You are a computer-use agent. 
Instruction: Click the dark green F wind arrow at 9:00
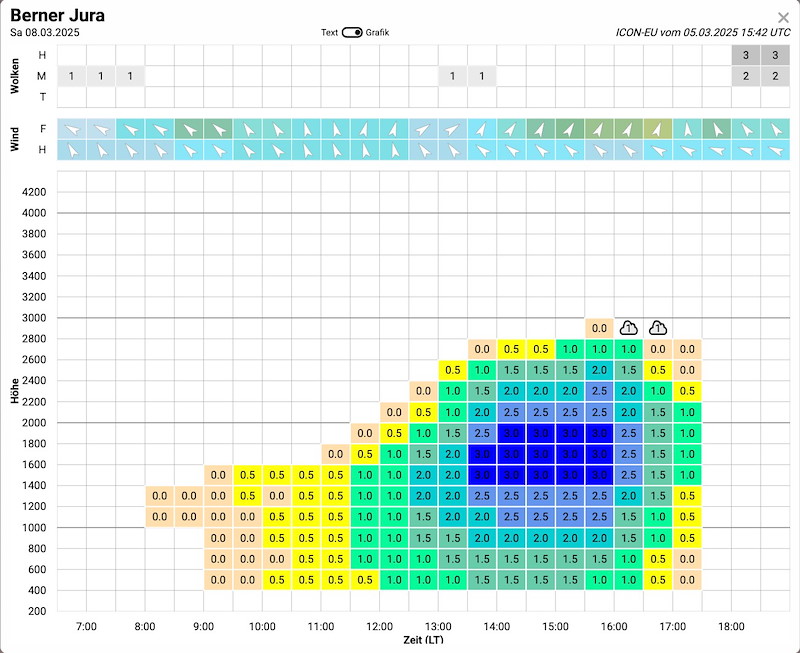pyautogui.click(x=218, y=129)
